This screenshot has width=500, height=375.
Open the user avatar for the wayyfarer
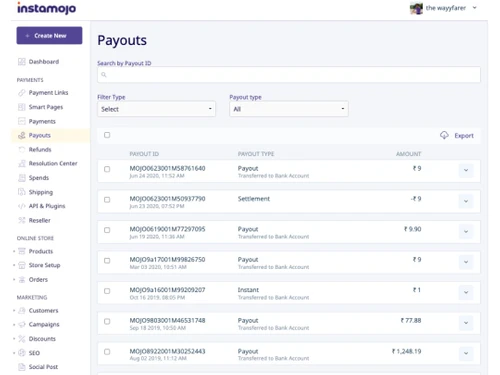(416, 8)
